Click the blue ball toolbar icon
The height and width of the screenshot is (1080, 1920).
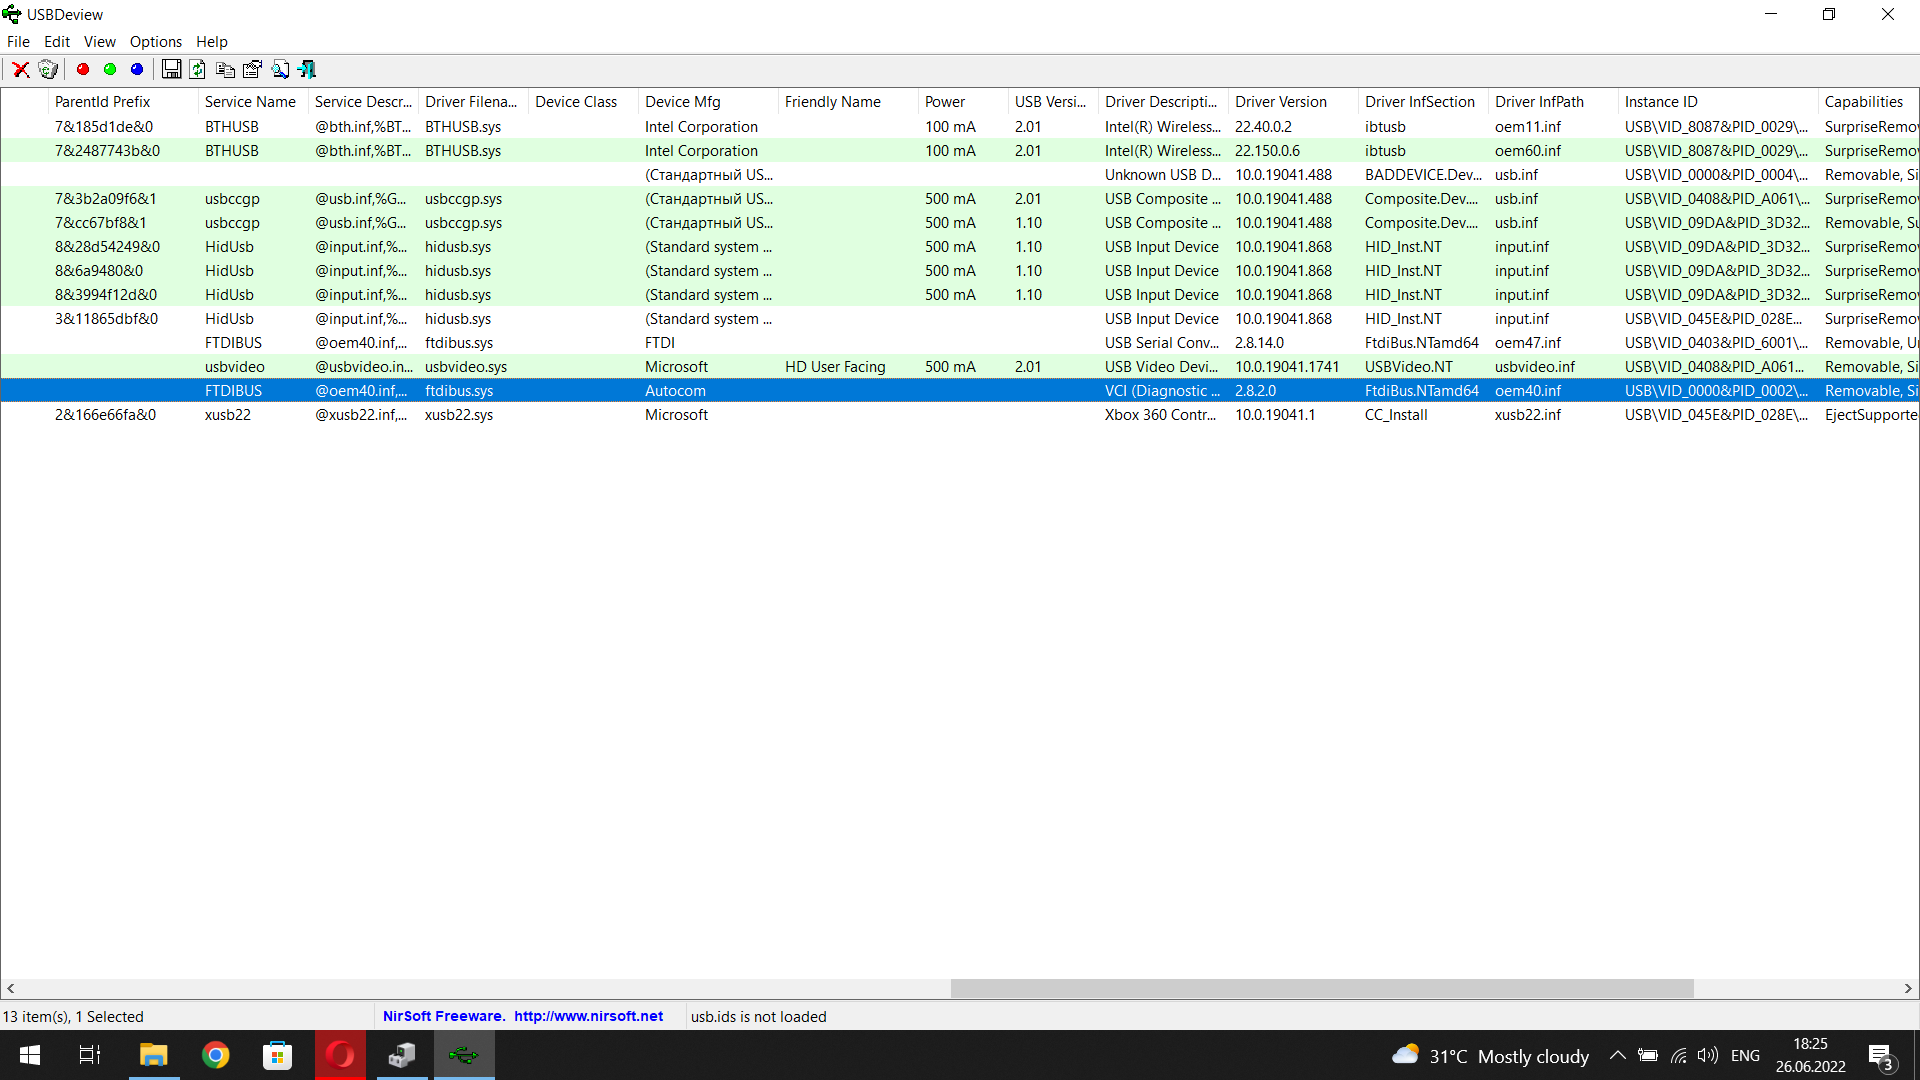137,69
